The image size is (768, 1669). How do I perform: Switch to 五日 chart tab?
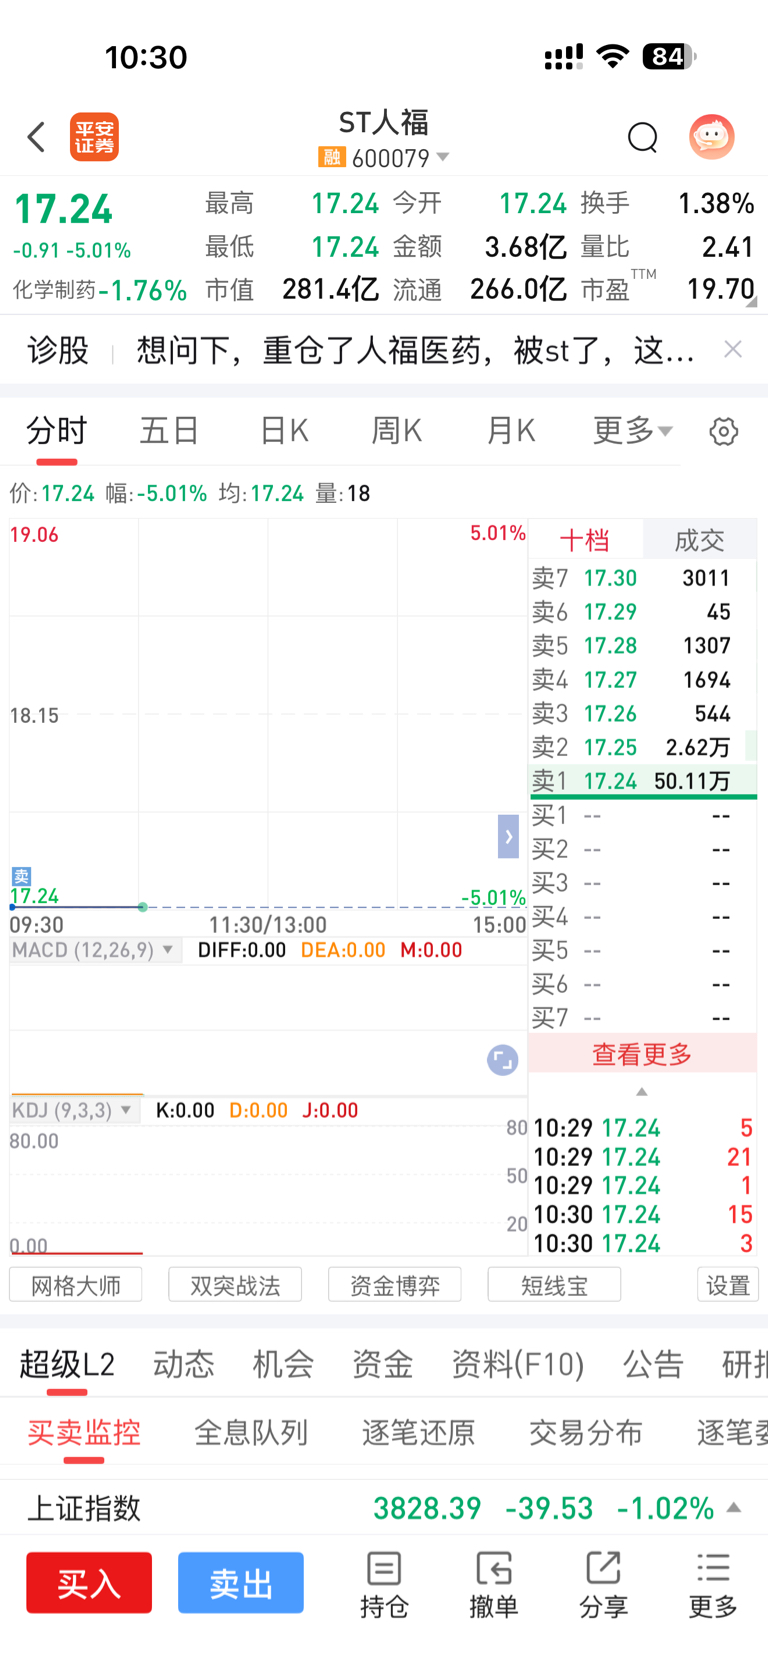(170, 431)
